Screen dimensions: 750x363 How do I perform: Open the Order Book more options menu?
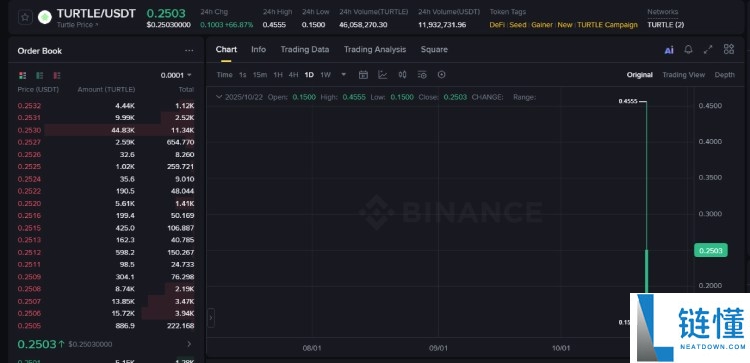pos(189,51)
